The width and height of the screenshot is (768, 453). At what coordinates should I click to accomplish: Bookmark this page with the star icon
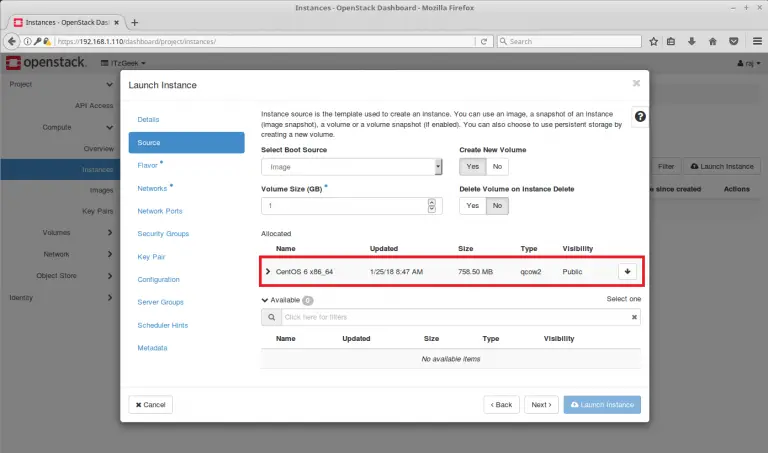click(653, 41)
